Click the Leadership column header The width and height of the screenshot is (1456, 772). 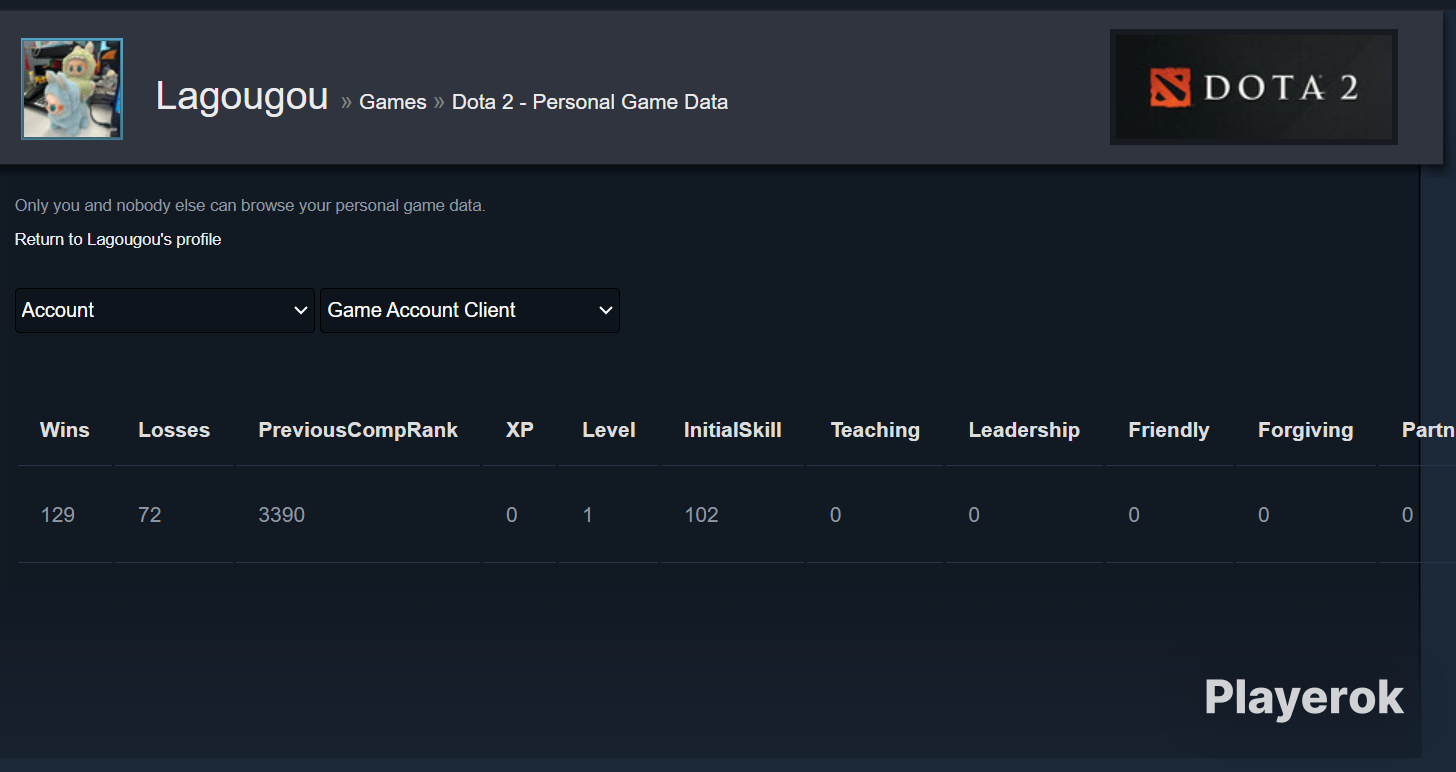click(1024, 430)
